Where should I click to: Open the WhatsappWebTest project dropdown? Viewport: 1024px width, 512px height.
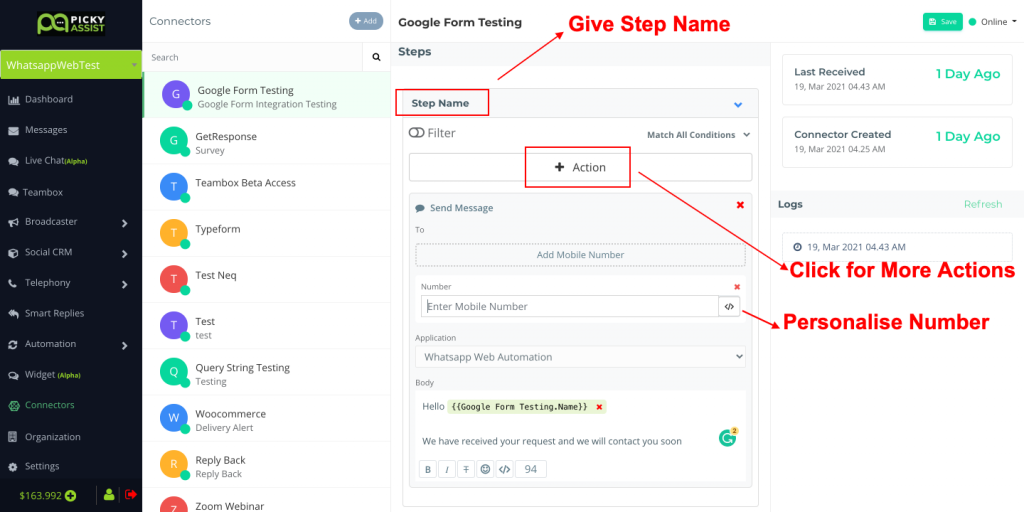pos(71,65)
